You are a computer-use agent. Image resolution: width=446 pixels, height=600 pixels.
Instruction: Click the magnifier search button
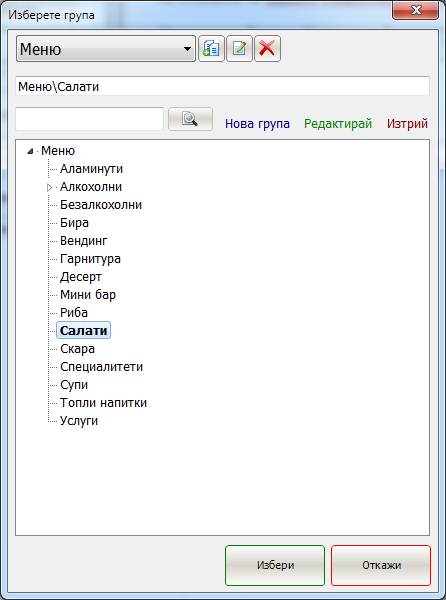click(x=190, y=119)
